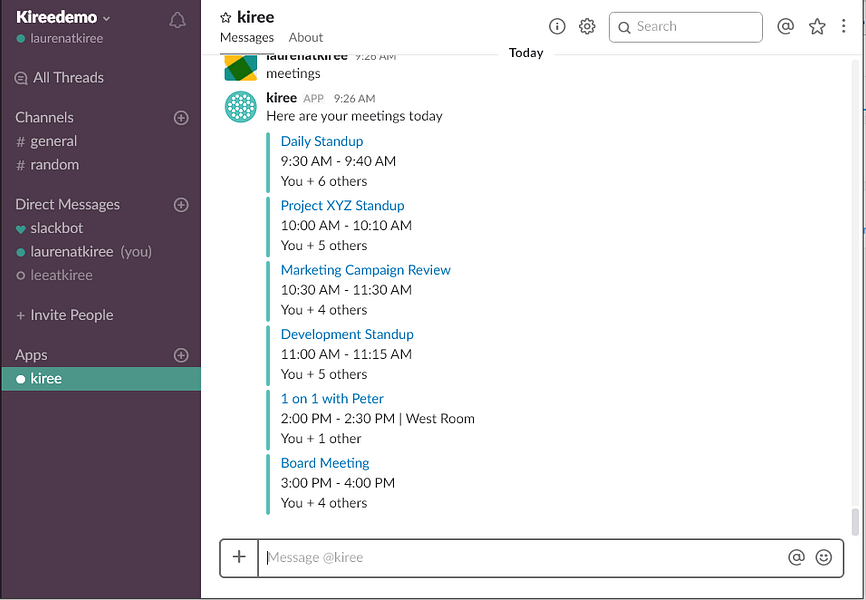Open Project XYZ Standup link

[342, 206]
